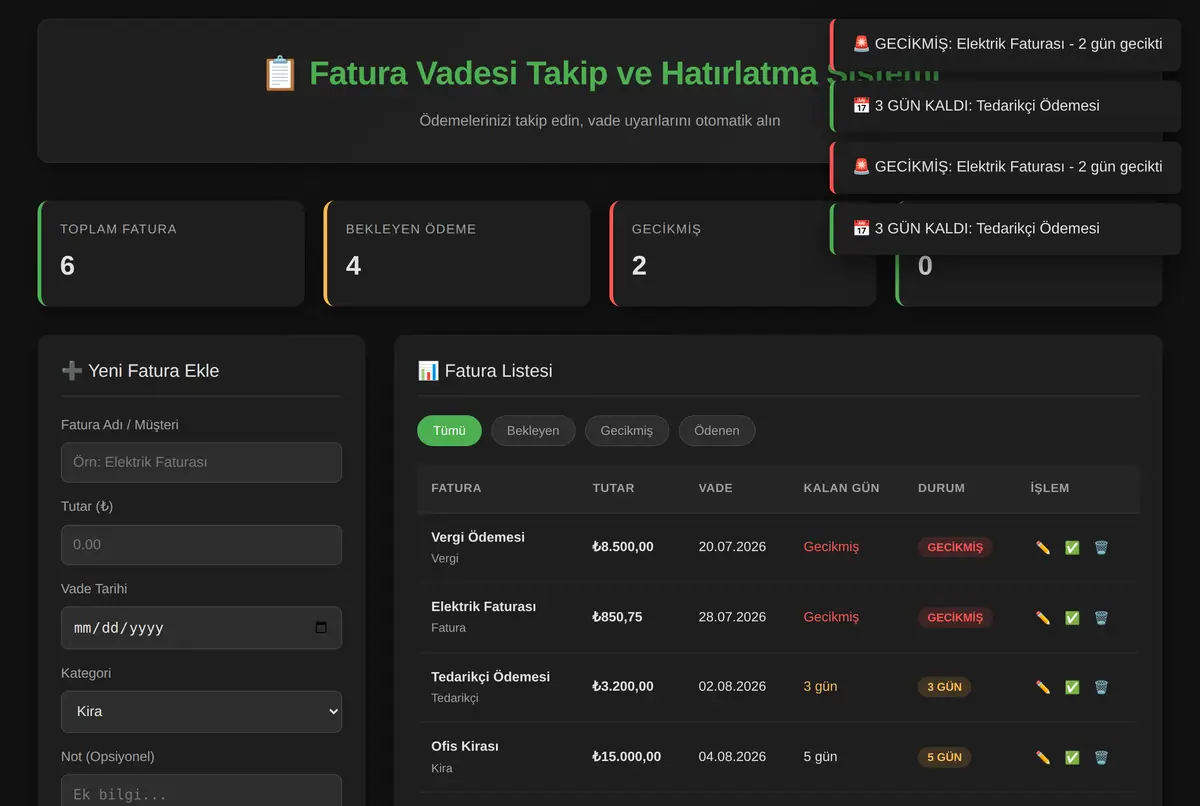
Task: Filter the list by Ödenen
Action: click(717, 431)
